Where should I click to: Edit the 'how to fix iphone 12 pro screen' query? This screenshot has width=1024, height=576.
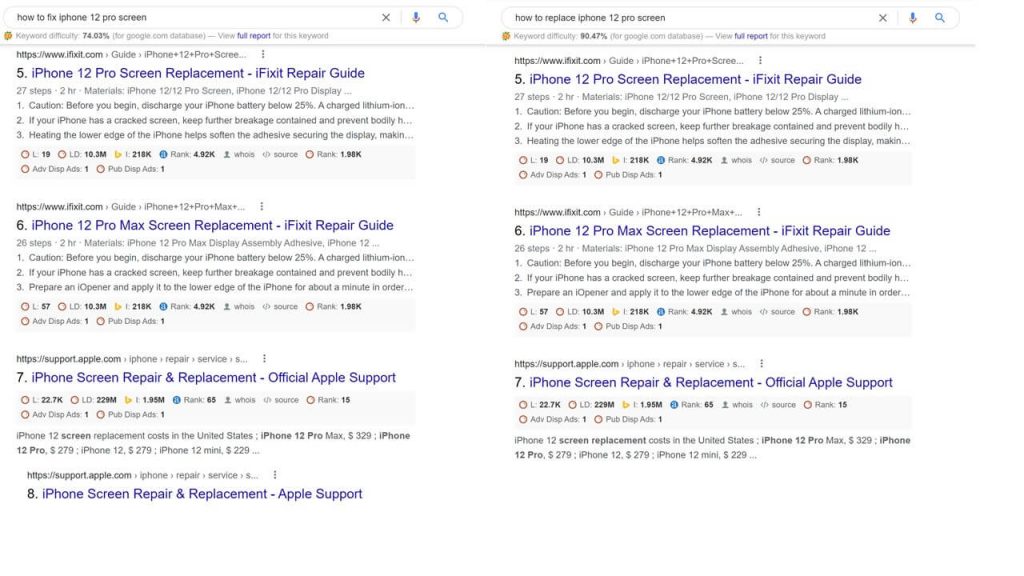(82, 18)
